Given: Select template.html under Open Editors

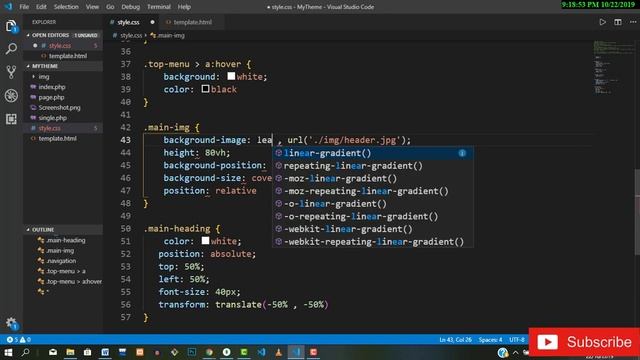Looking at the screenshot, I should [68, 56].
